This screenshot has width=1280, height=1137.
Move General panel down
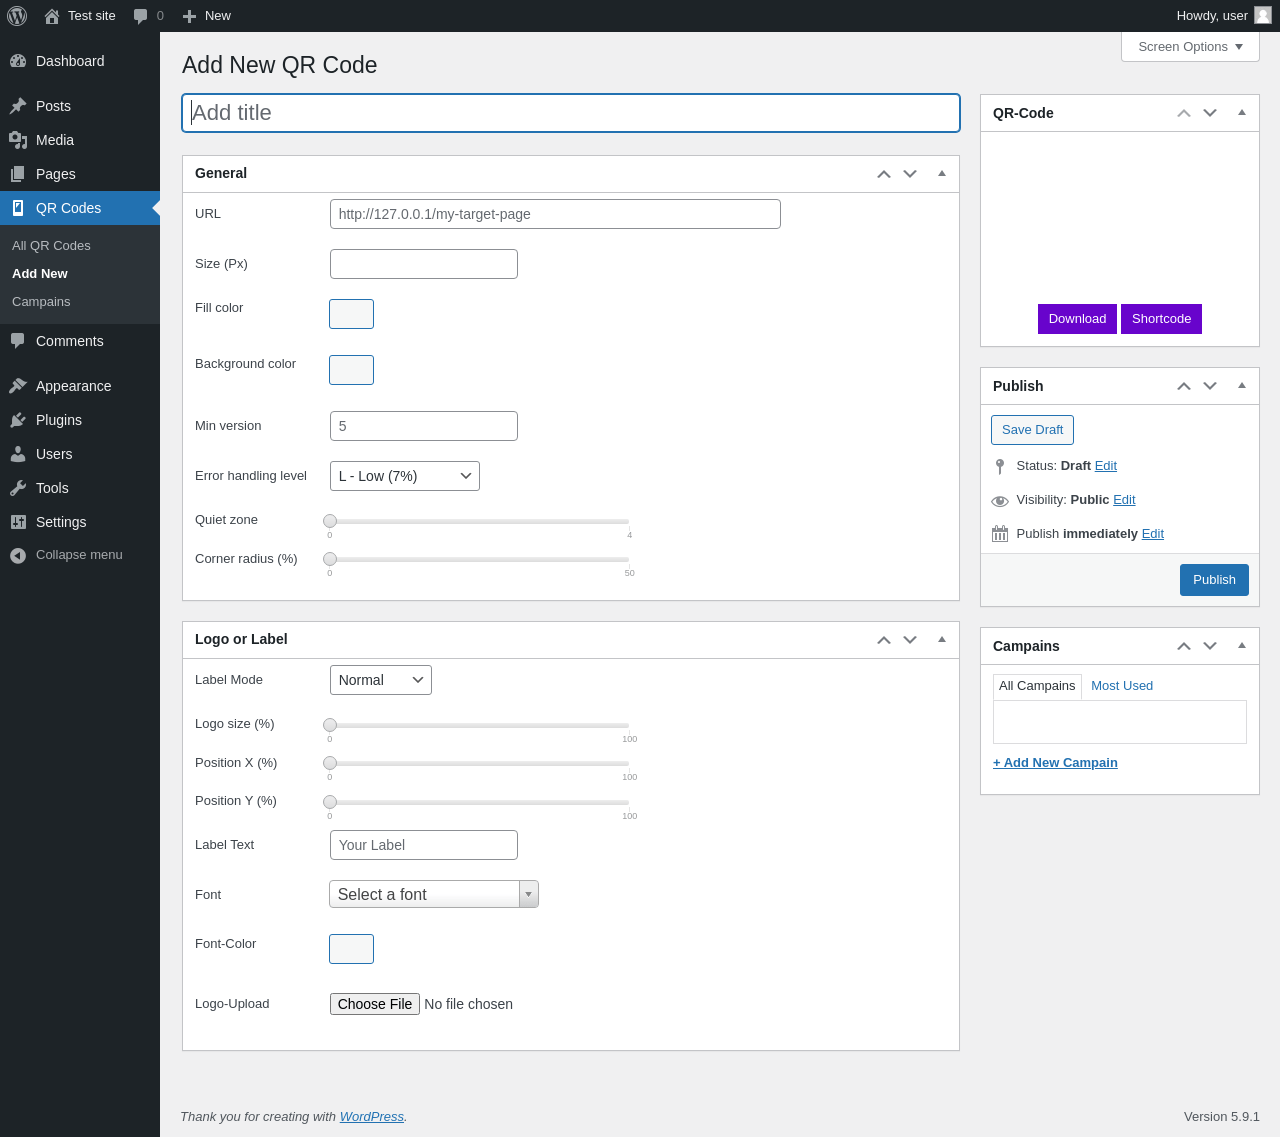click(910, 174)
